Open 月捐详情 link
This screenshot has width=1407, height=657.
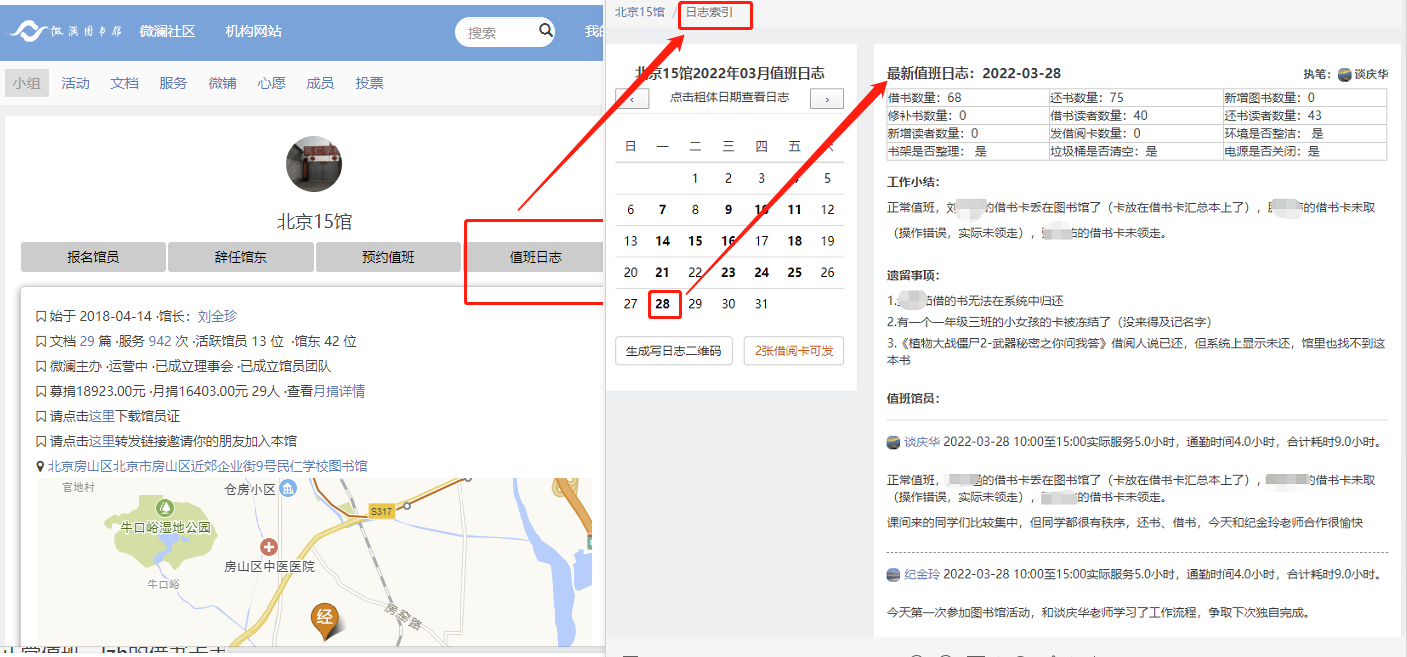tap(339, 391)
